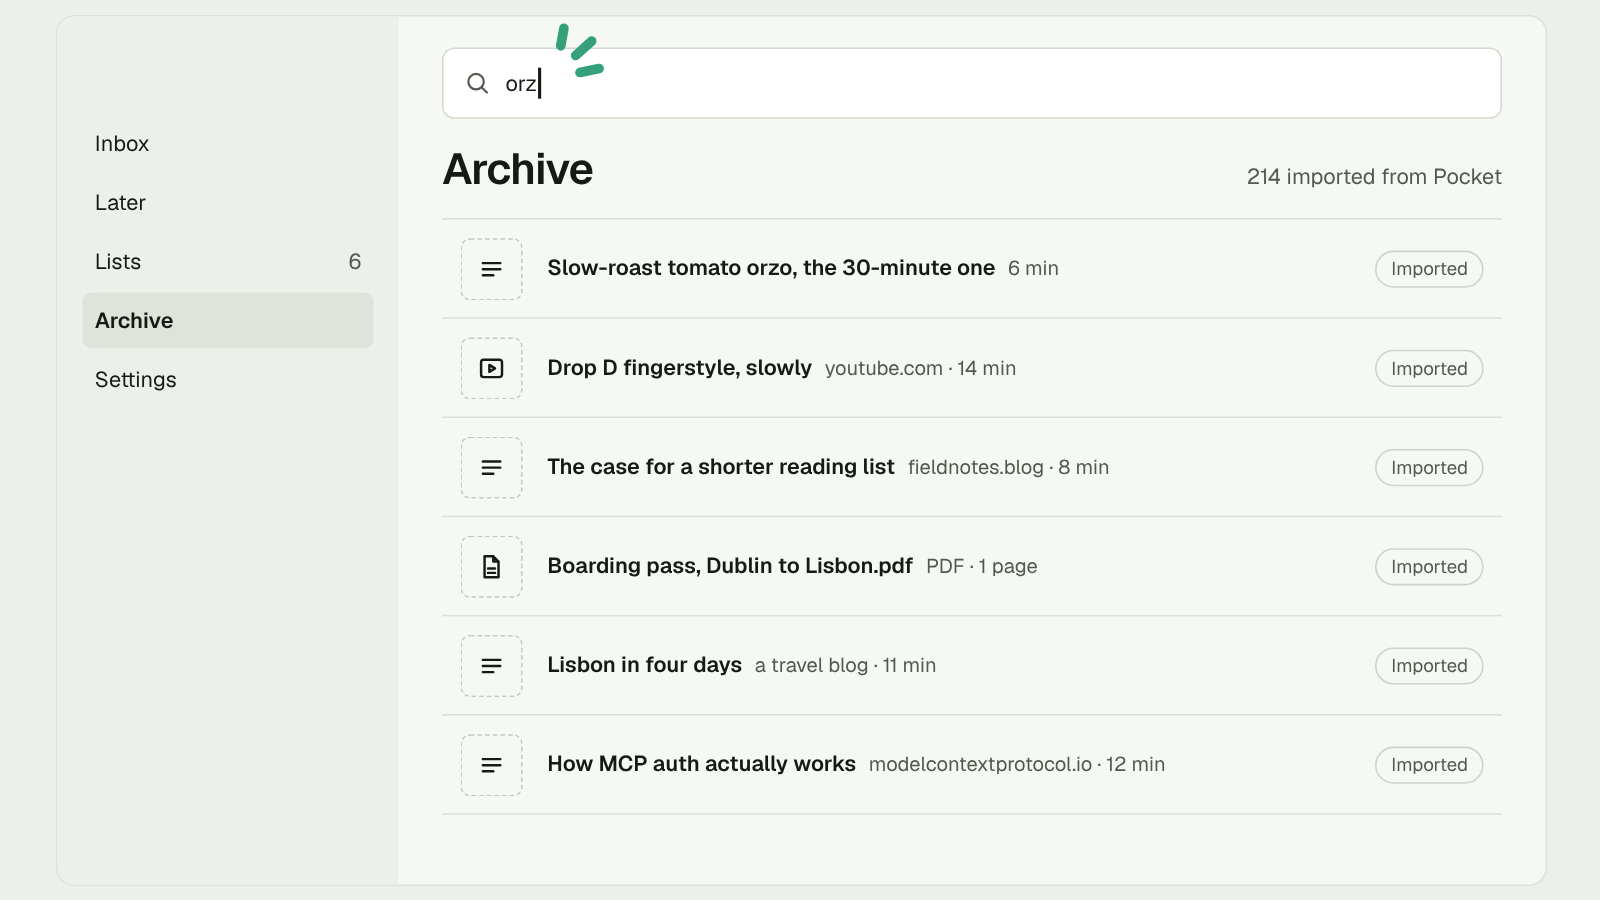Image resolution: width=1600 pixels, height=900 pixels.
Task: Click the Imported badge on the Boarding pass row
Action: coord(1429,567)
